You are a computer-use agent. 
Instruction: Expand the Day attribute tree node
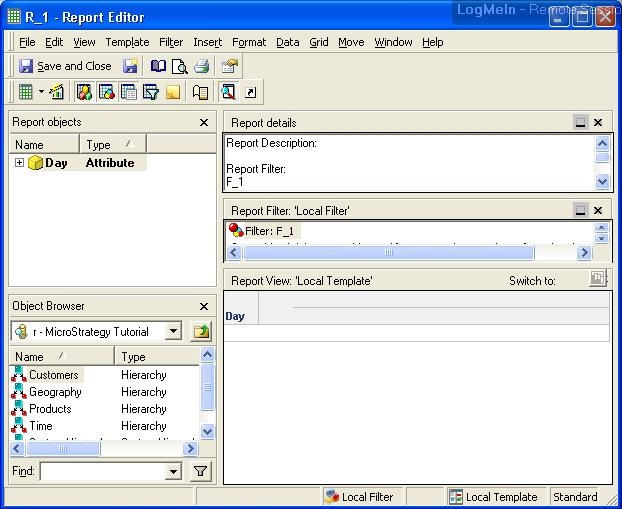pos(19,163)
